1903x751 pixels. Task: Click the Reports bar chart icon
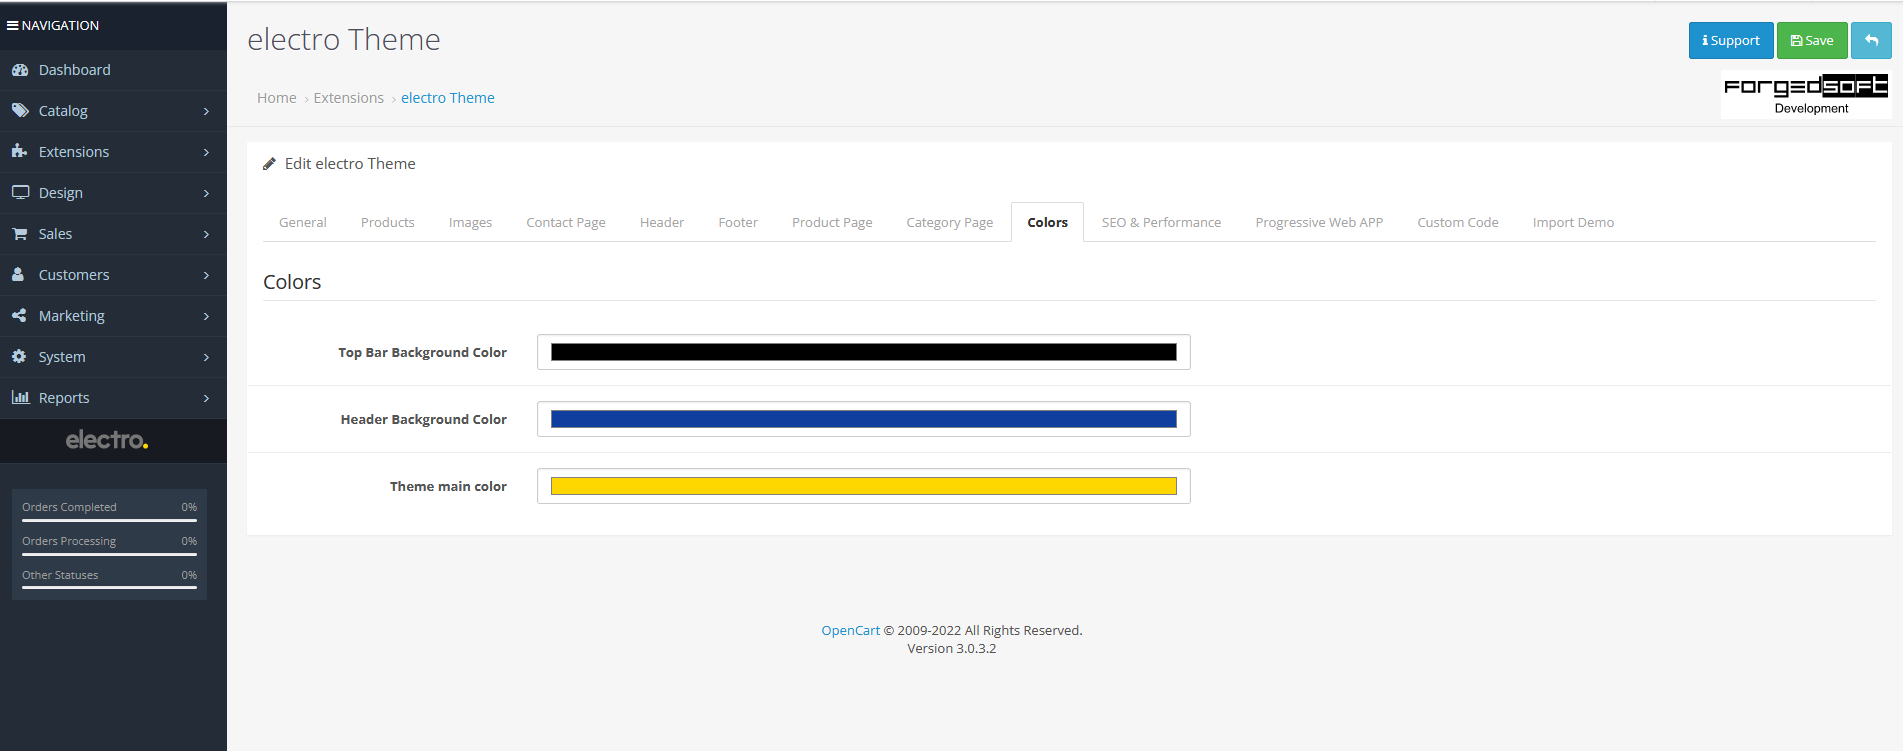coord(20,397)
